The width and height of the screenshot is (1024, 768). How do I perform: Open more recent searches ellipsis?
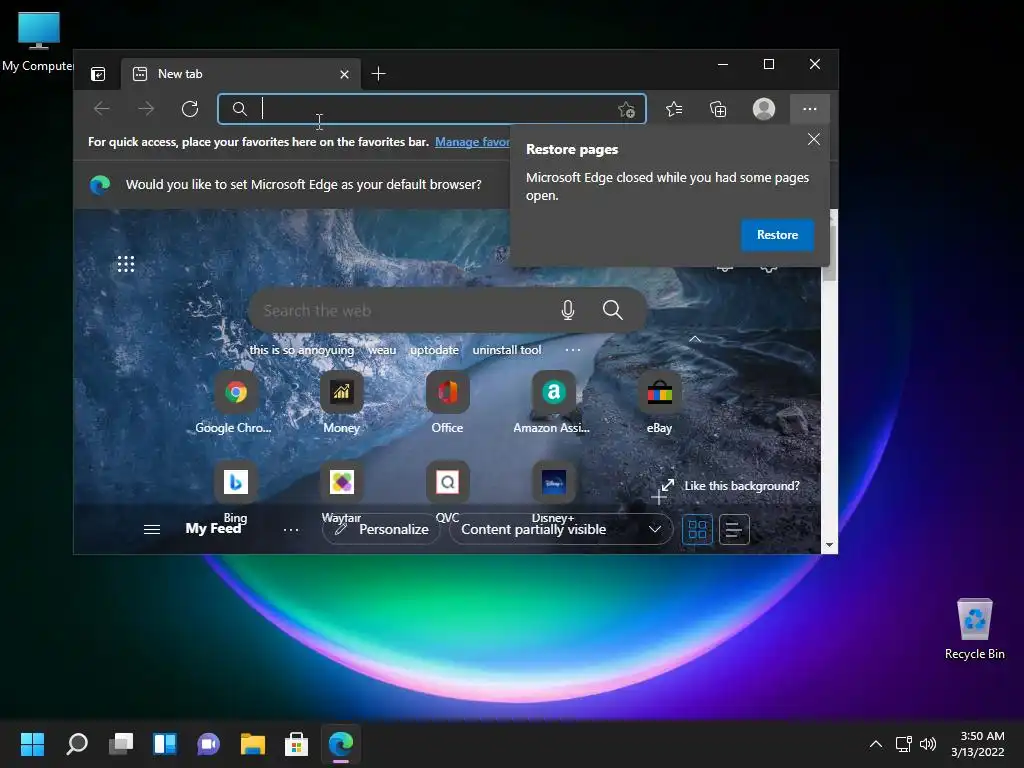point(573,350)
